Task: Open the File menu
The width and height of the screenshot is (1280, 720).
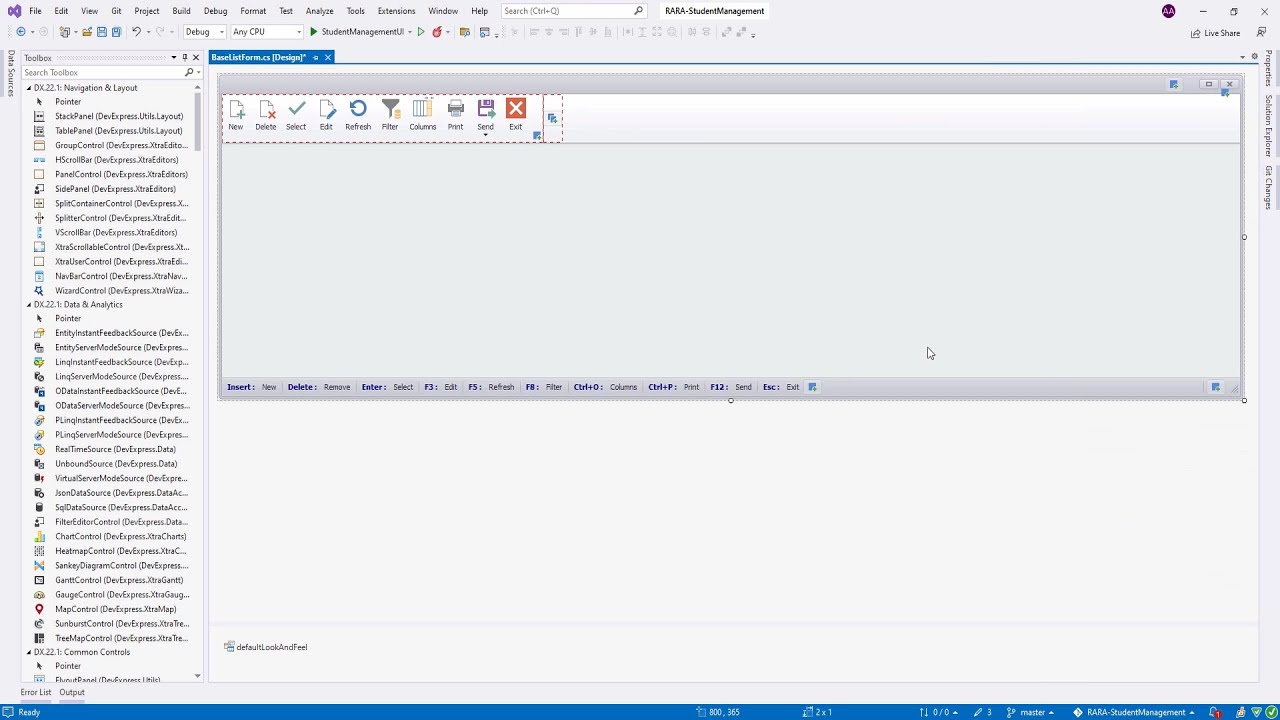Action: (x=35, y=11)
